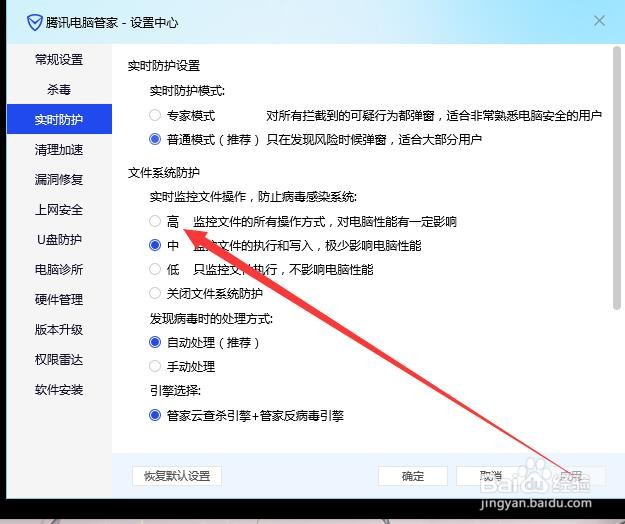Click the 专家模式 description text

[434, 116]
